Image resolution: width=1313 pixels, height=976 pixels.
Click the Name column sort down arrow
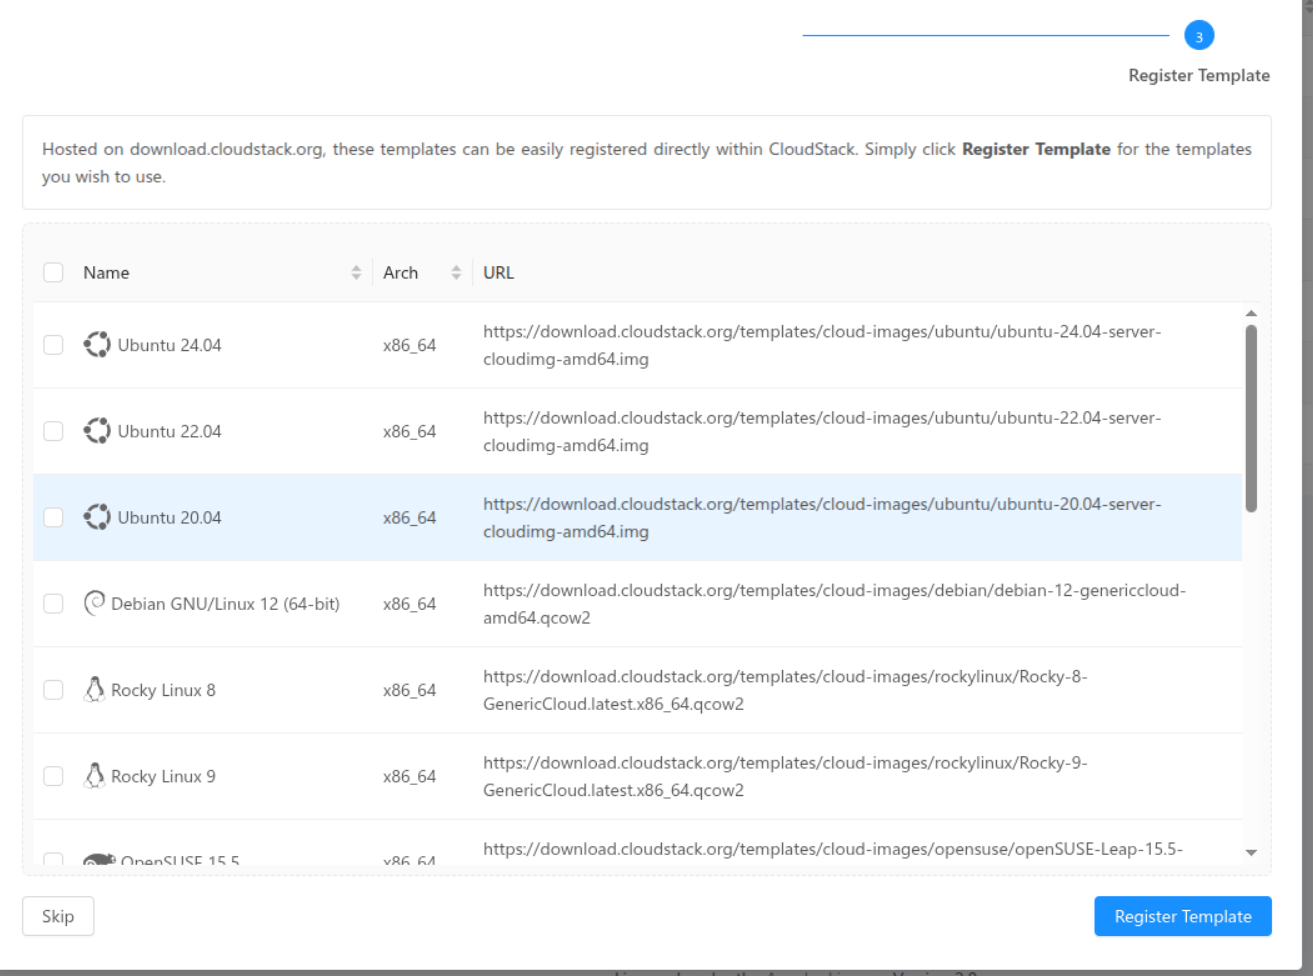point(356,277)
